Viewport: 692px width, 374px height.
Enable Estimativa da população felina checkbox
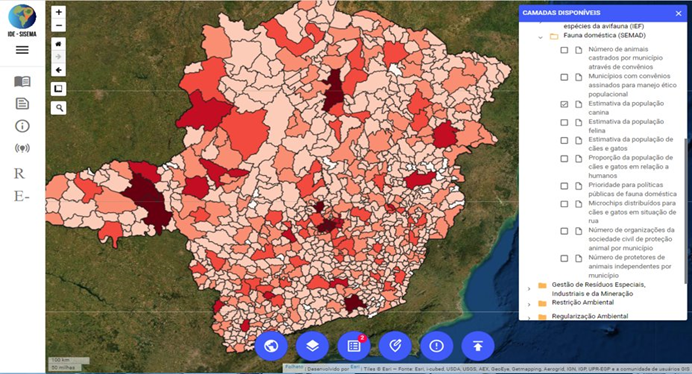click(x=564, y=122)
